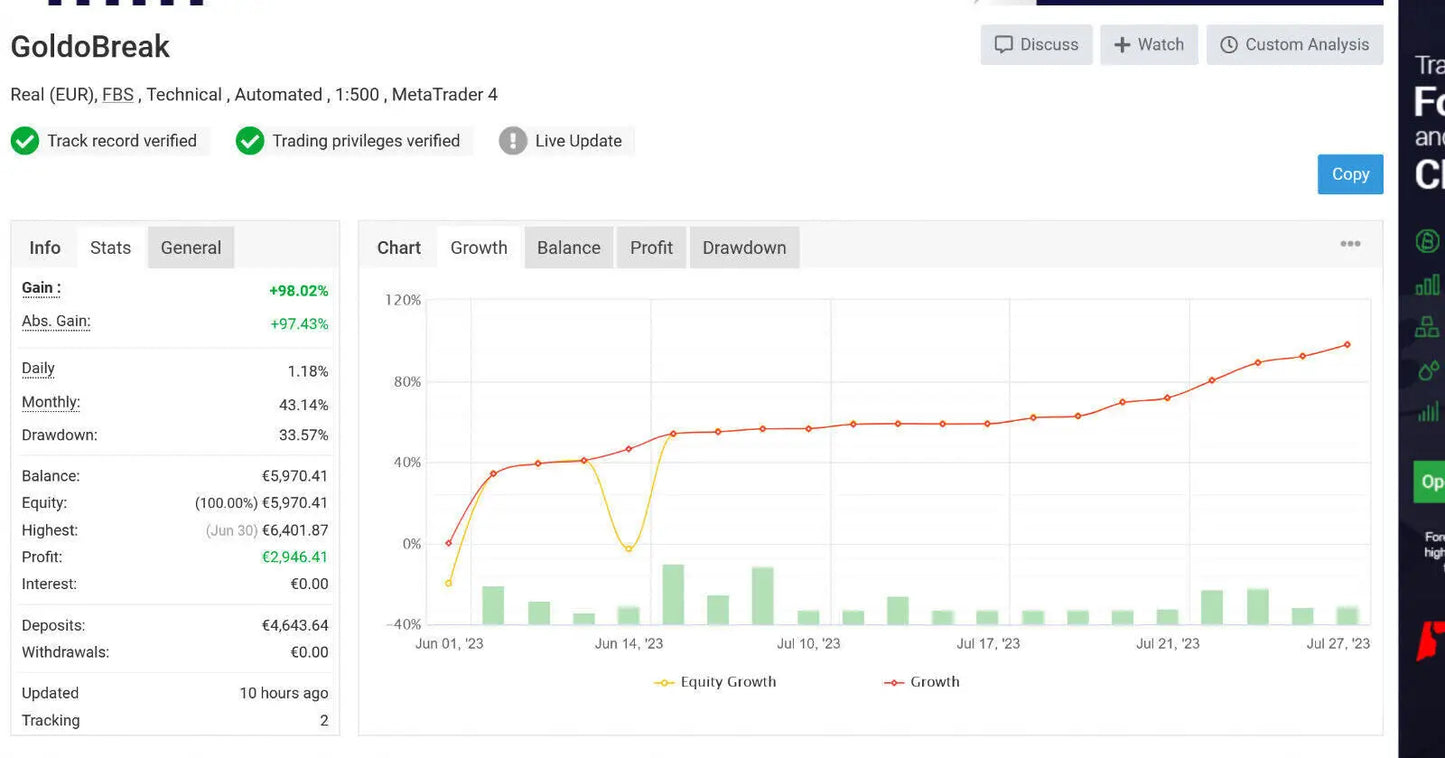Click the 33.57% drawdown value
1445x758 pixels.
tap(303, 436)
